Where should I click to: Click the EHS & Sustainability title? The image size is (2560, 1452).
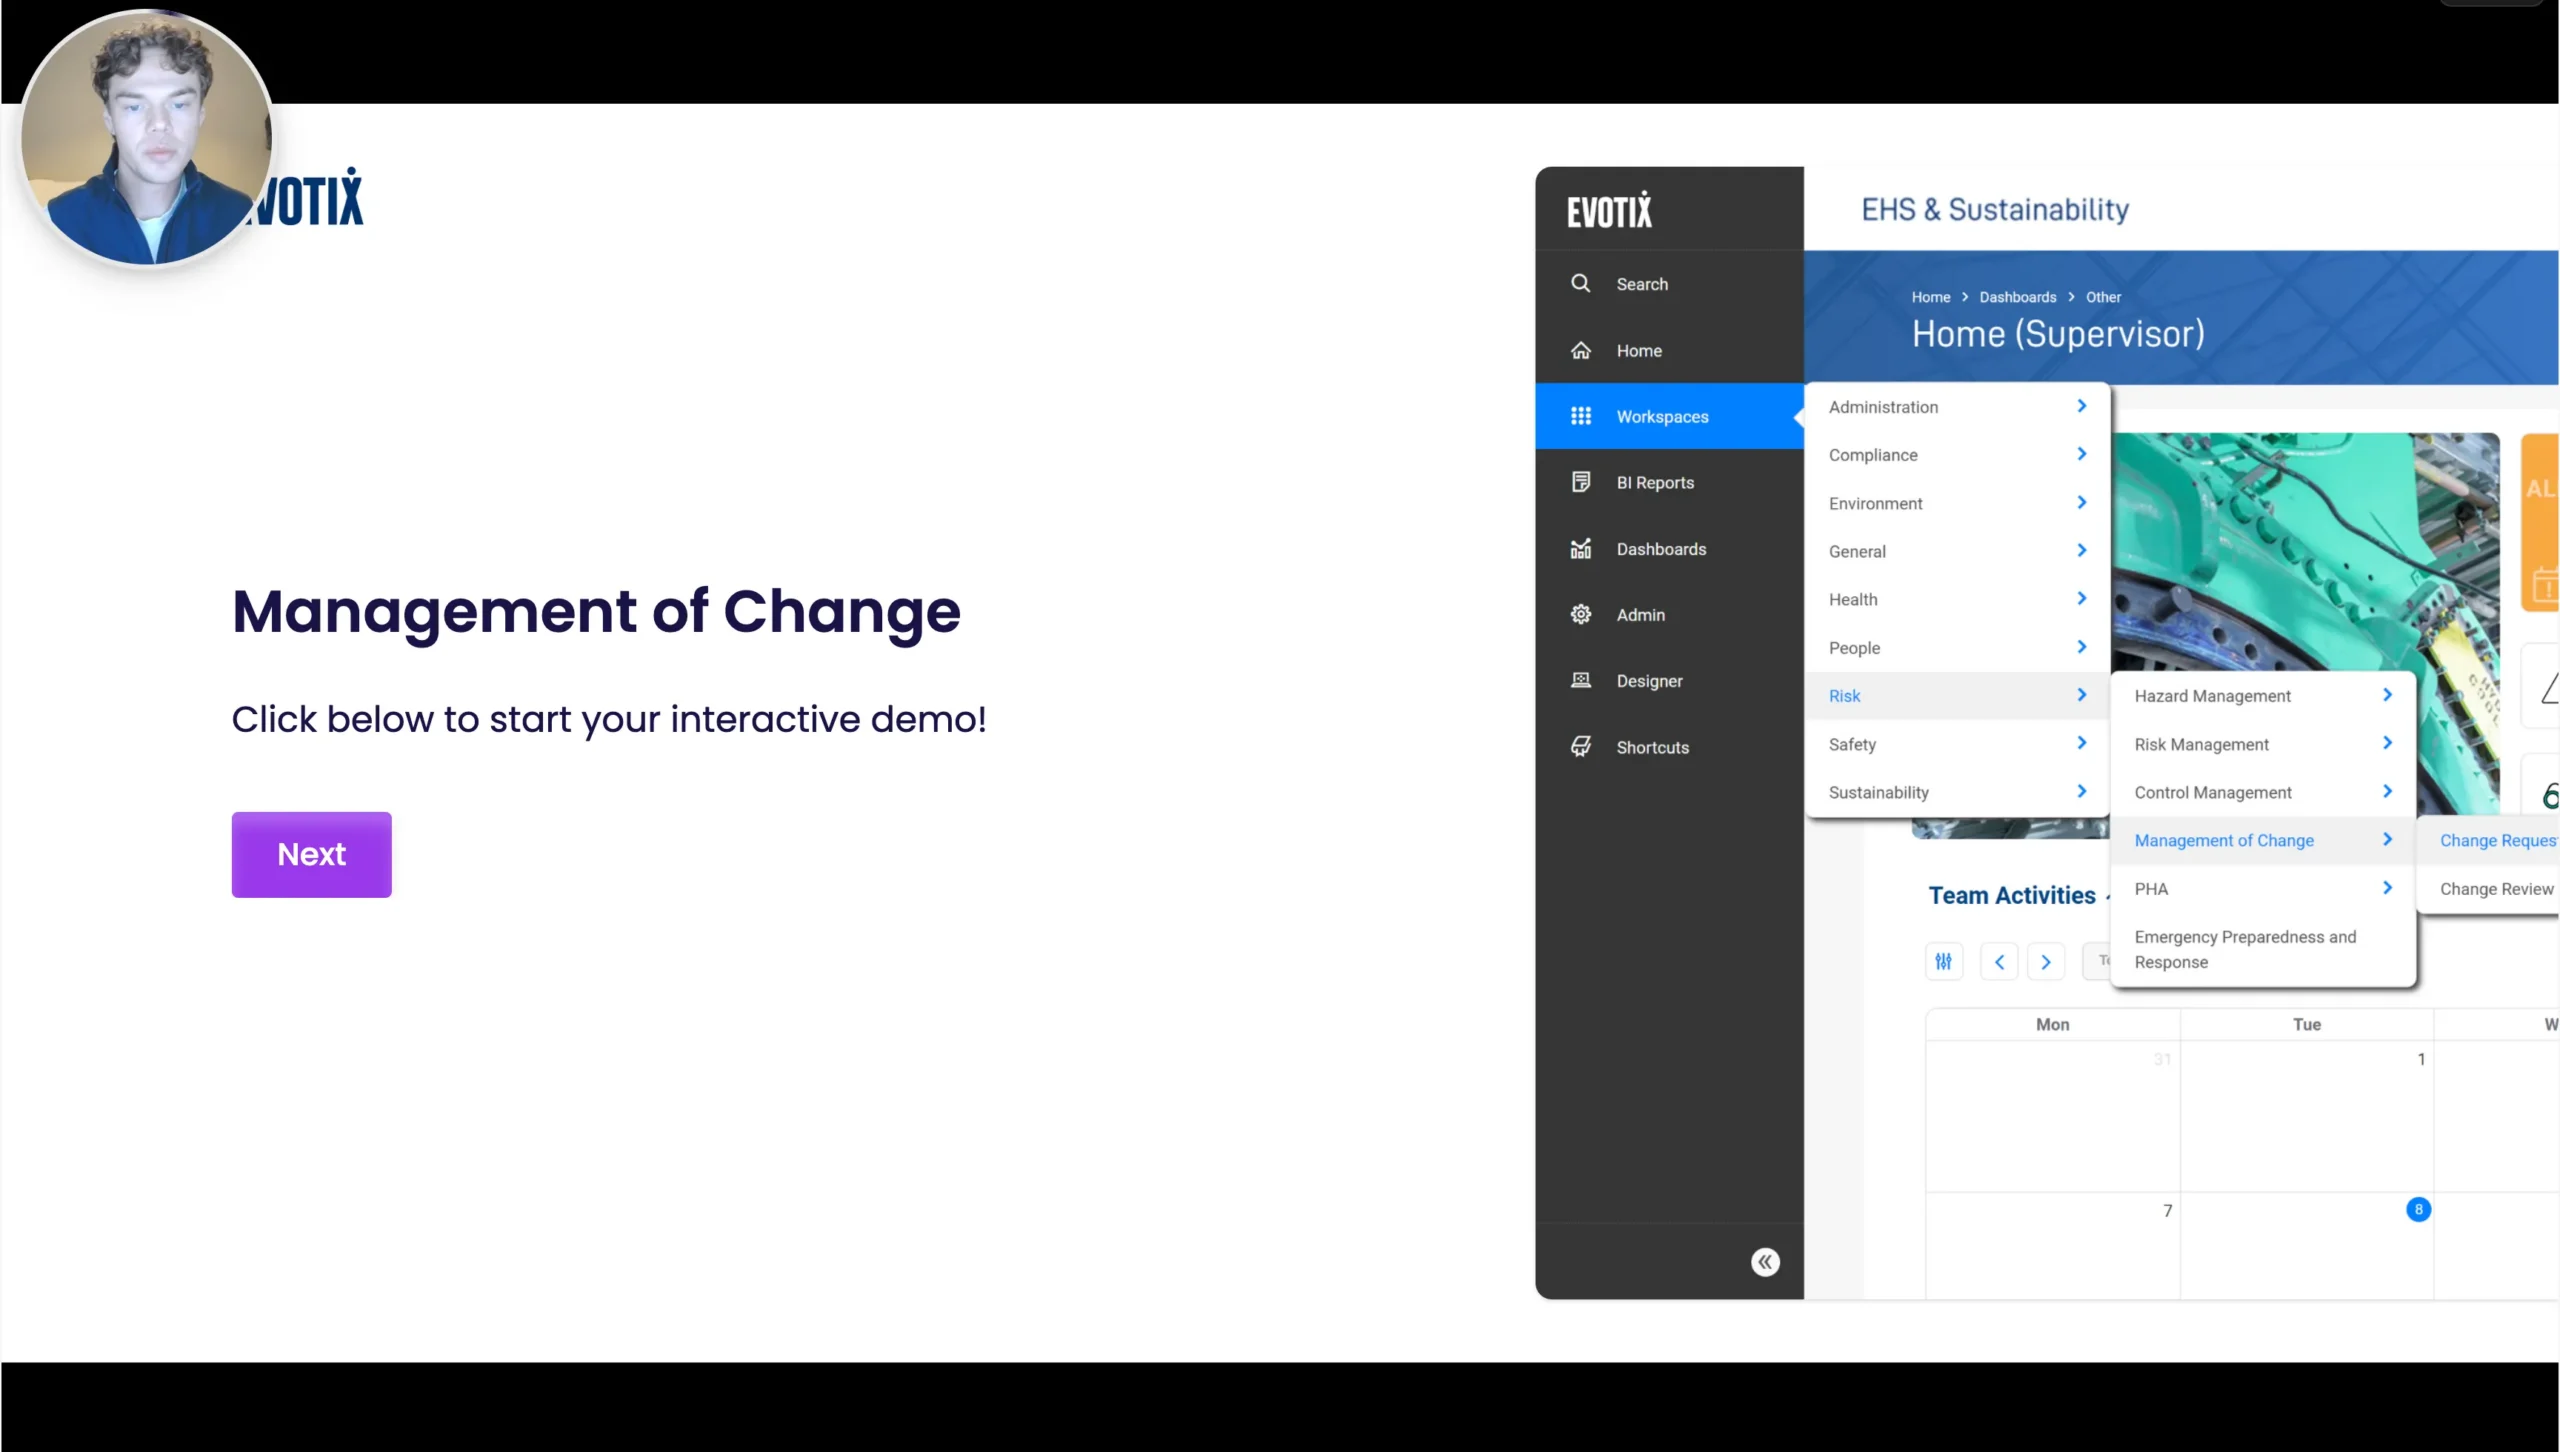point(1995,209)
